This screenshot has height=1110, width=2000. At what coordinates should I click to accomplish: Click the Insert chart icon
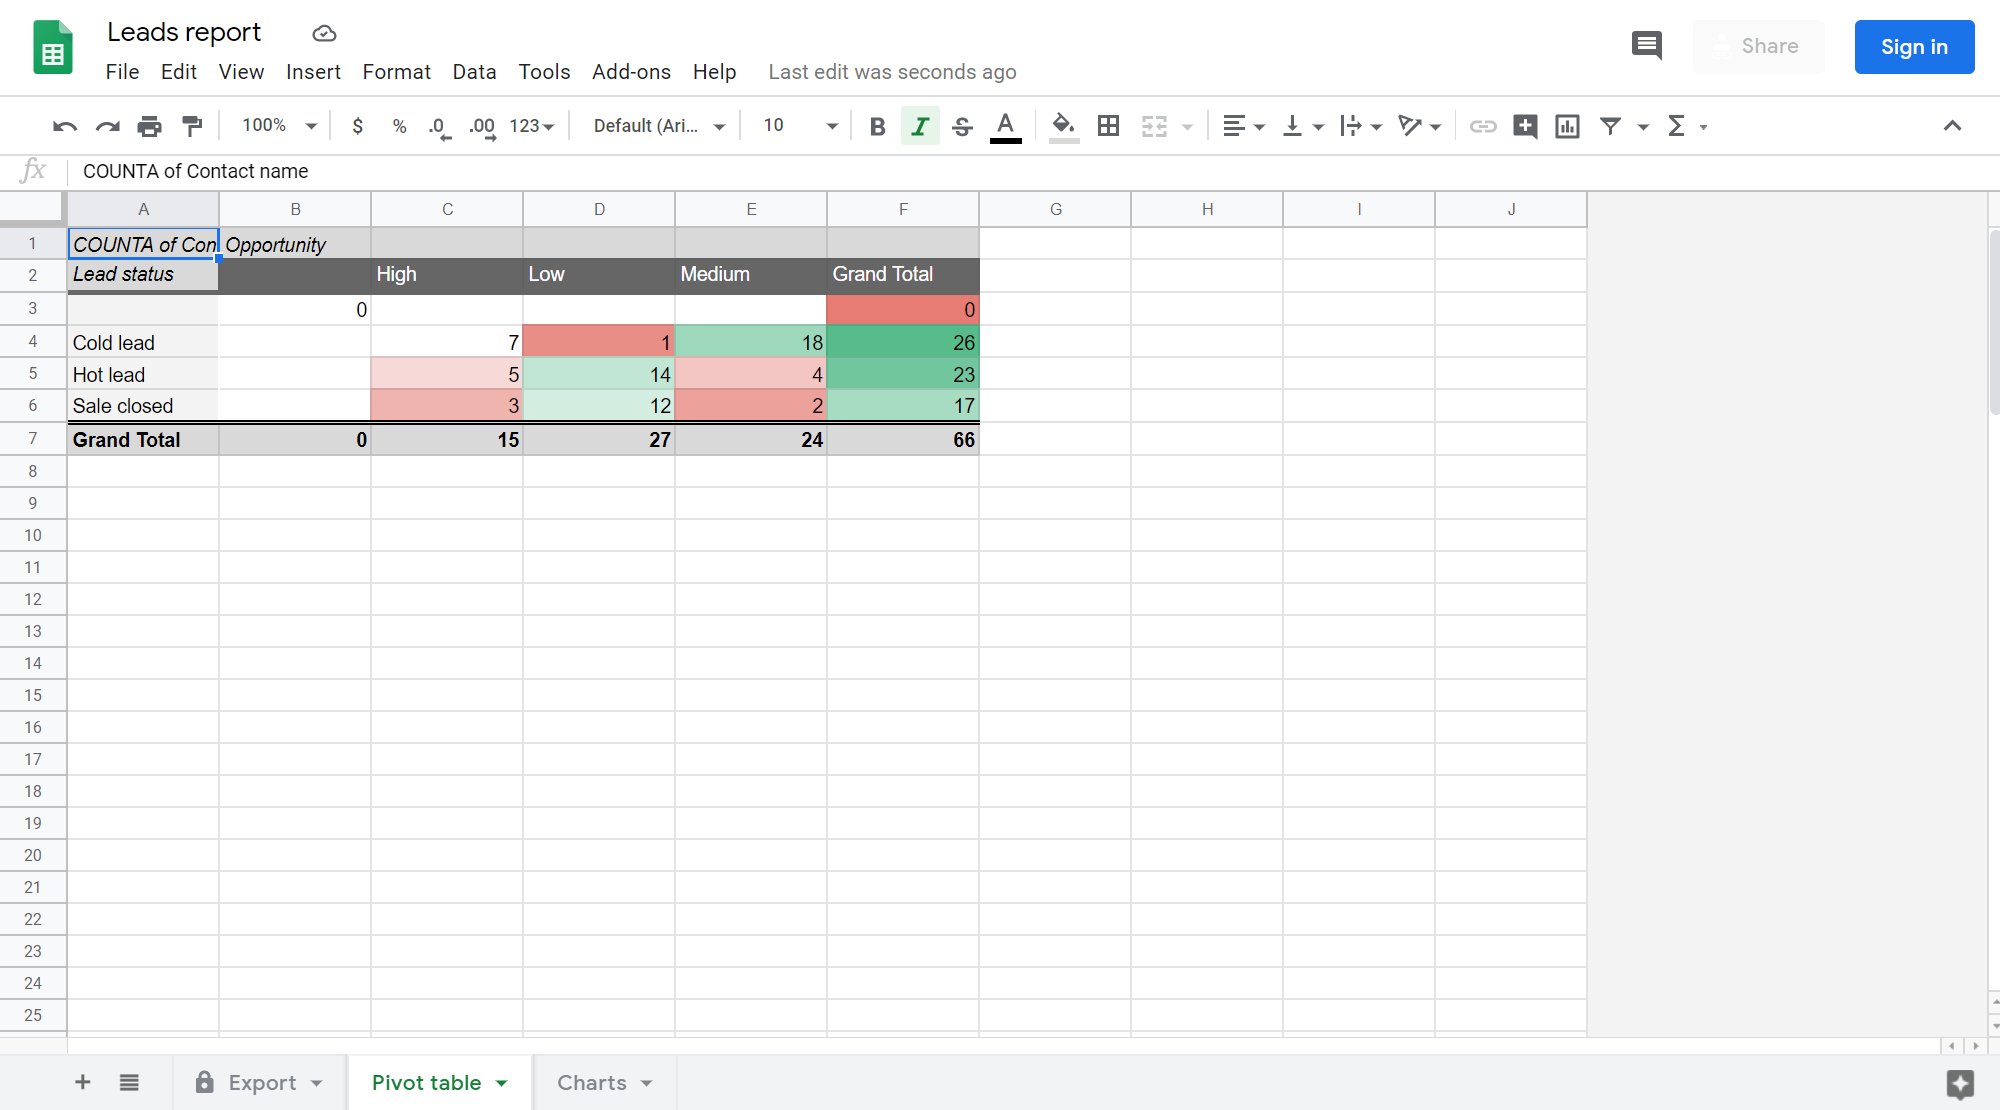pos(1567,126)
